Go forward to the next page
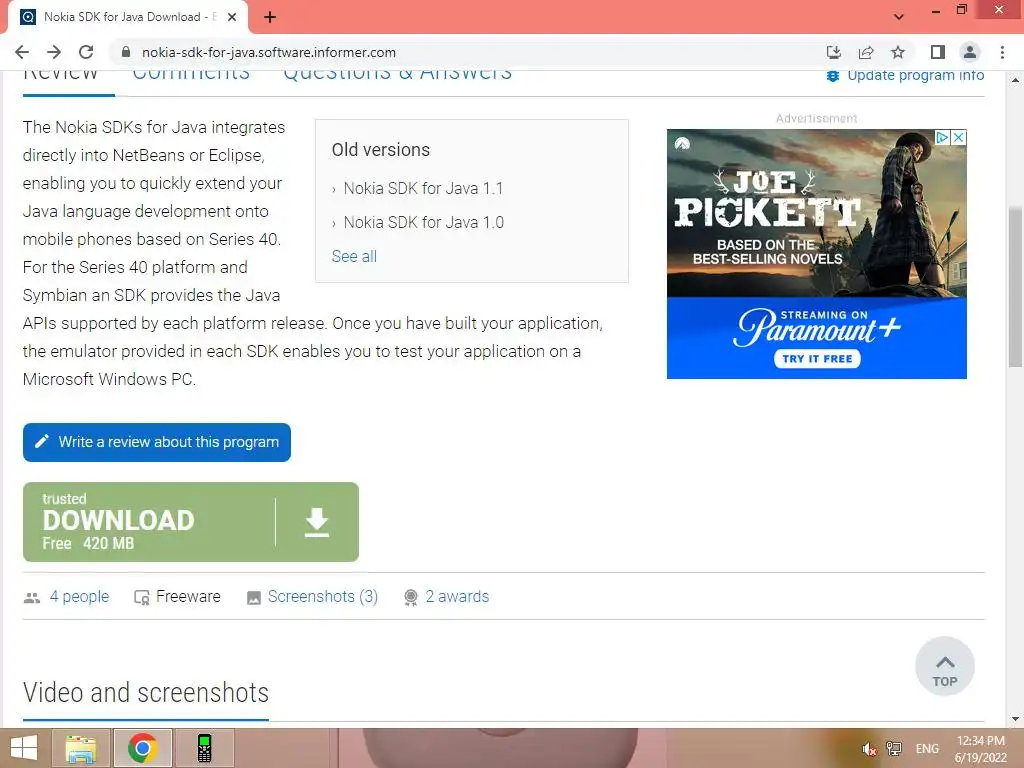Screen dimensions: 1024x768 (54, 52)
